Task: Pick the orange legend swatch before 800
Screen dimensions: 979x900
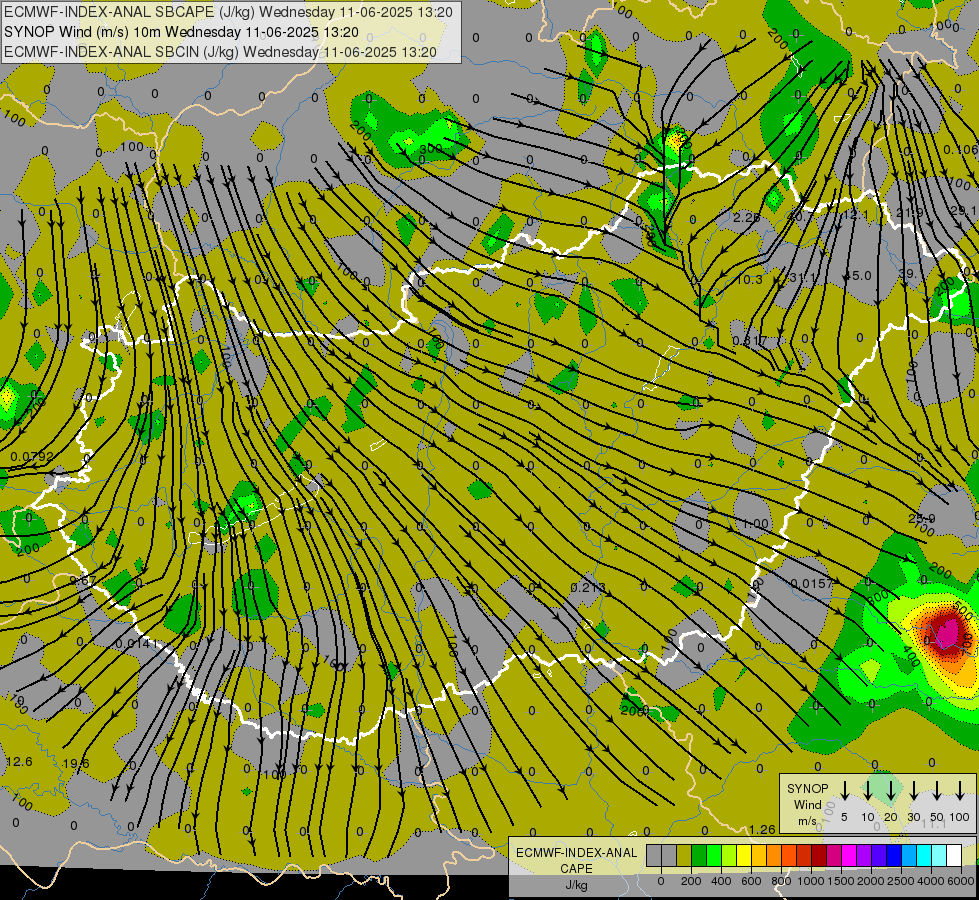Action: click(774, 856)
